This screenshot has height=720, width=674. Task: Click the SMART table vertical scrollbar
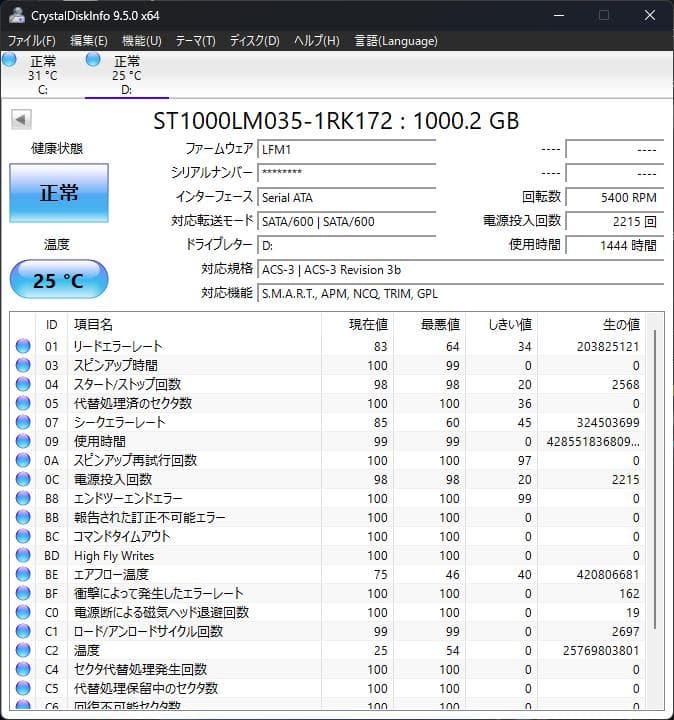coord(655,480)
